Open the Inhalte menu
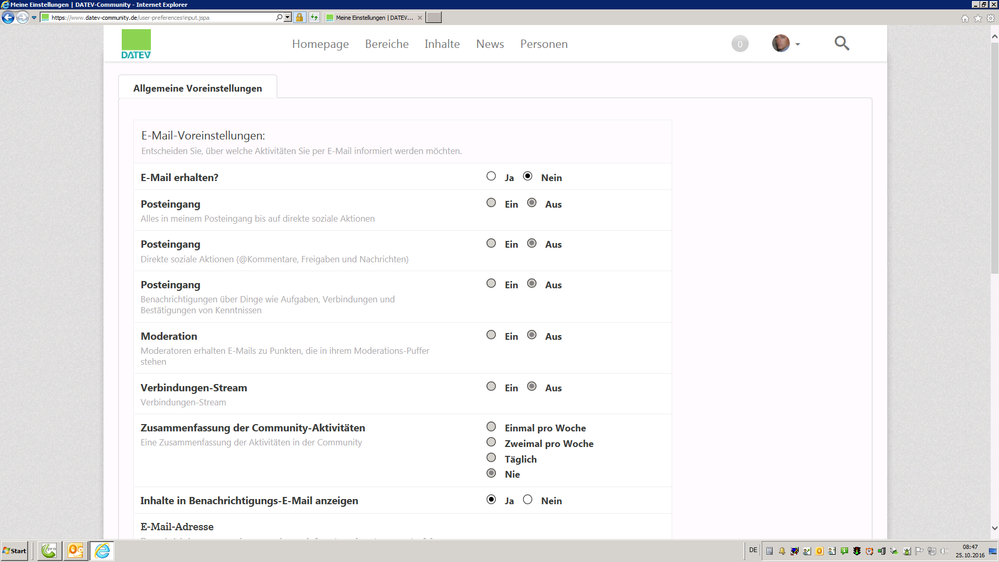Viewport: 999px width, 562px height. [442, 44]
